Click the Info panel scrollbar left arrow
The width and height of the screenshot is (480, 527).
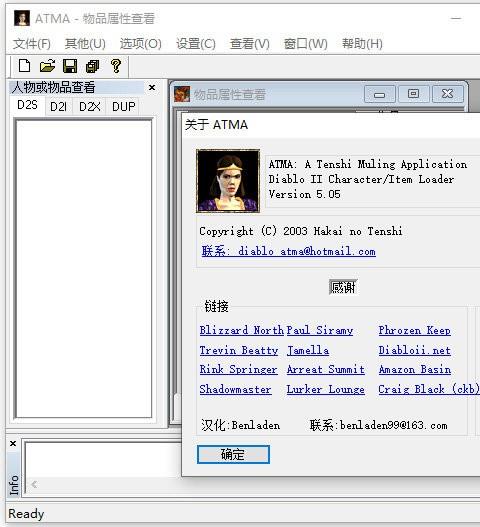coord(34,484)
